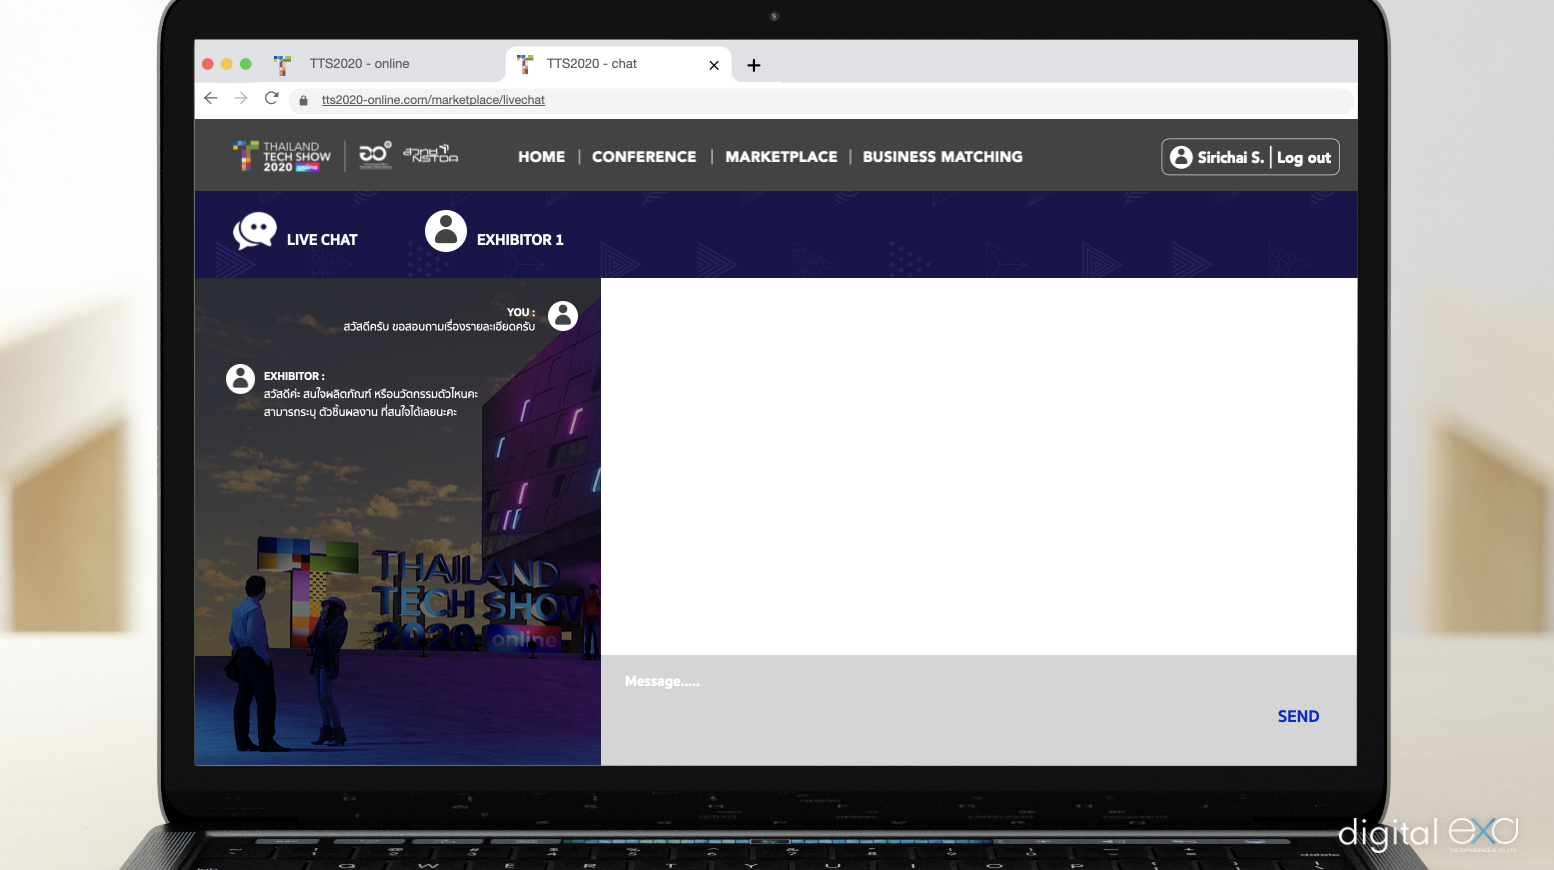The width and height of the screenshot is (1554, 870).
Task: Open the Business Matching page
Action: 942,157
